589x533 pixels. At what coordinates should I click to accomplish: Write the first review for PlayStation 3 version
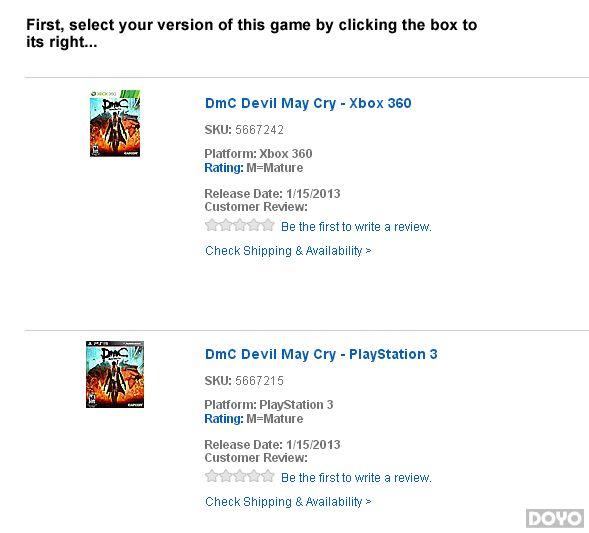pos(356,478)
